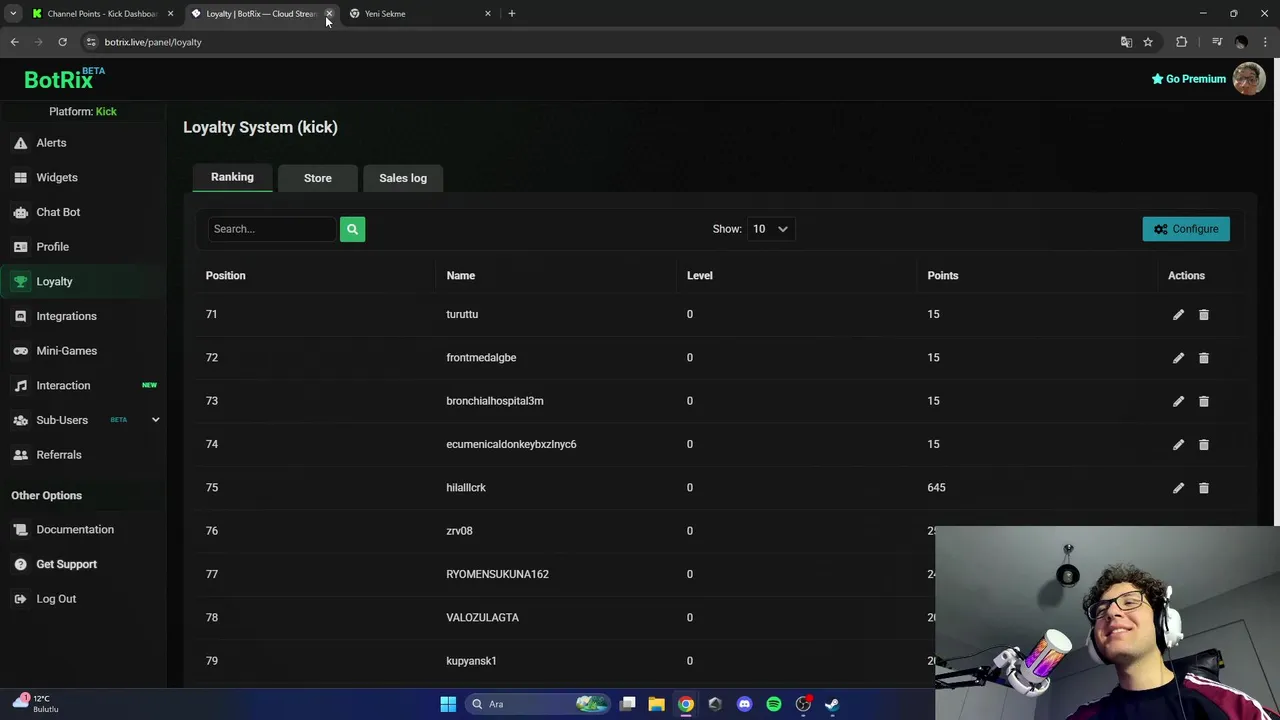Open Discord from the taskbar
Image resolution: width=1280 pixels, height=720 pixels.
point(744,704)
